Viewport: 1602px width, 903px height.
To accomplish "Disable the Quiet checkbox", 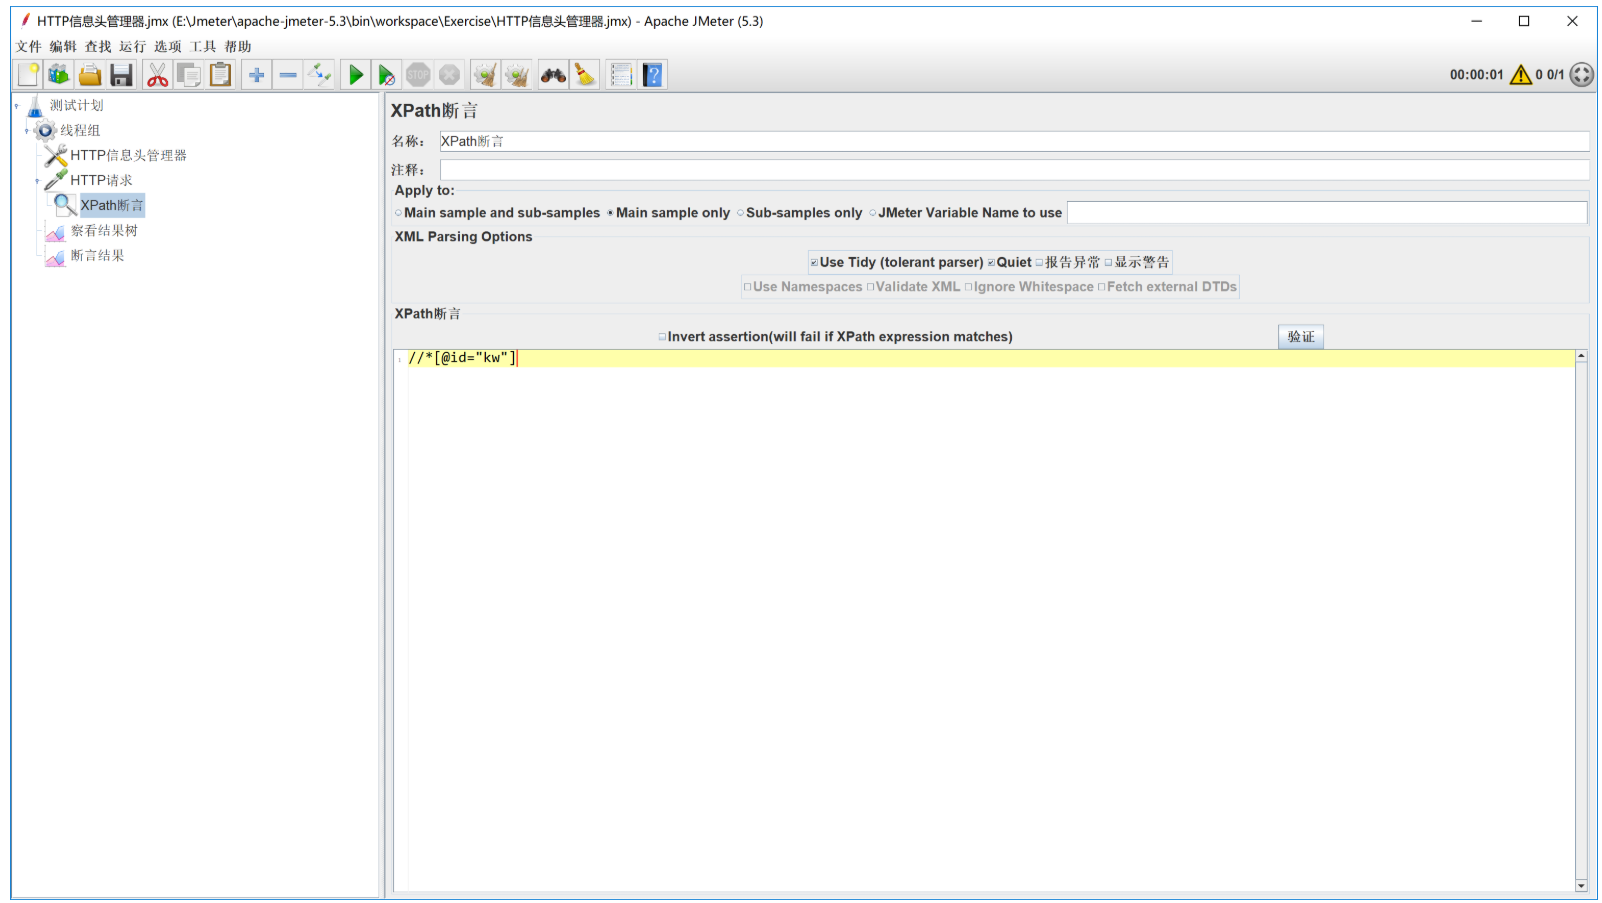I will 989,262.
